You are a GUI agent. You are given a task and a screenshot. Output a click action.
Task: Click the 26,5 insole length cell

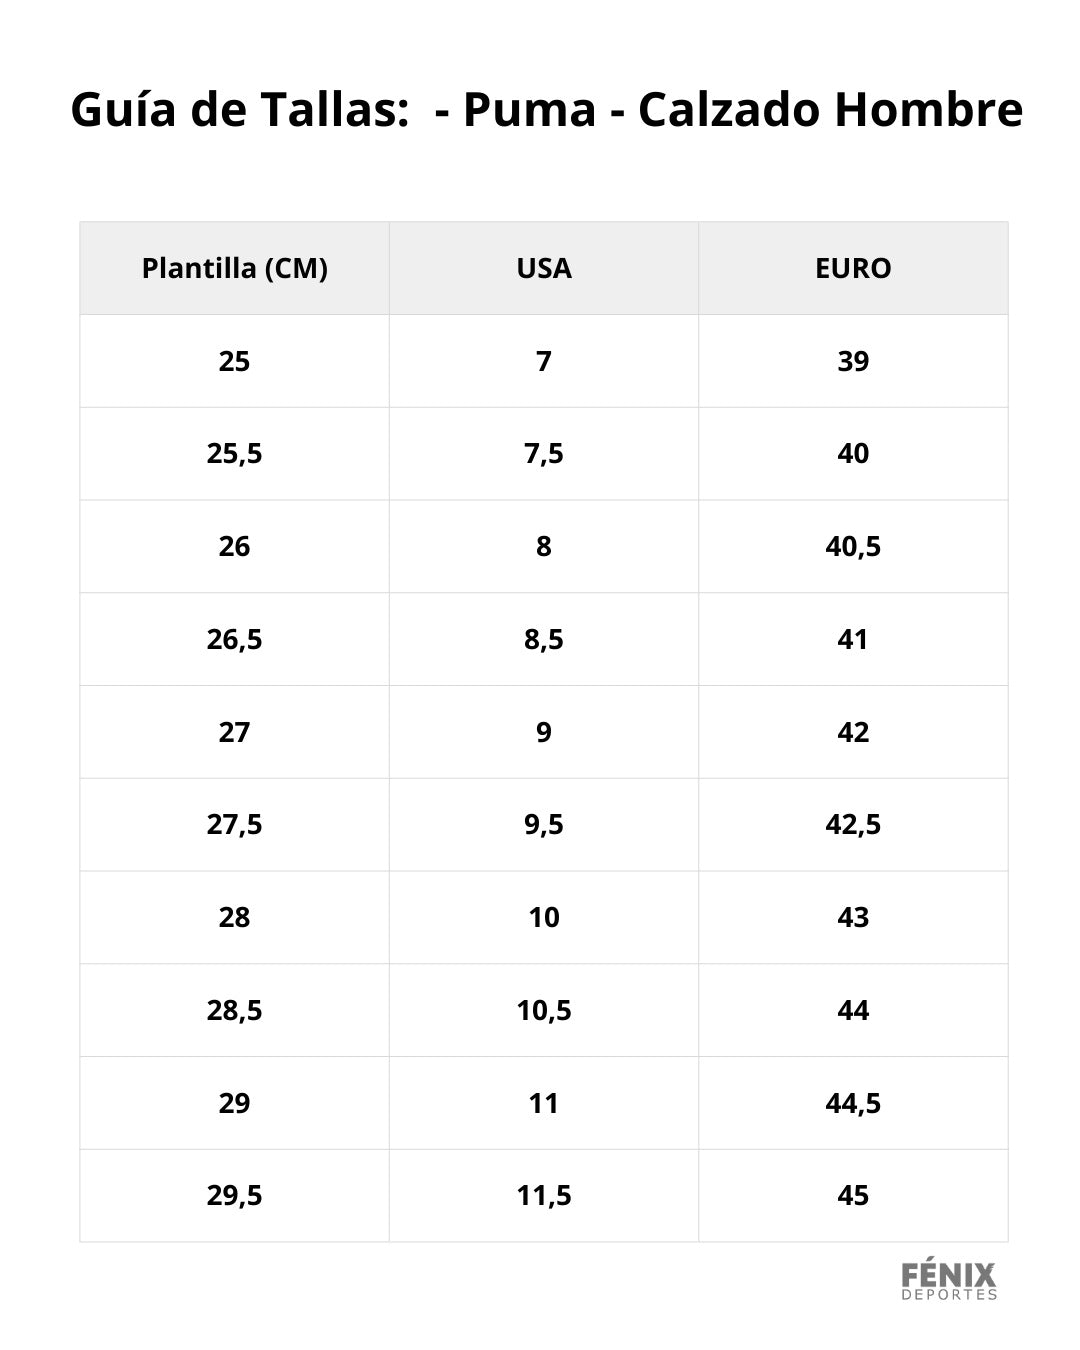click(x=235, y=639)
